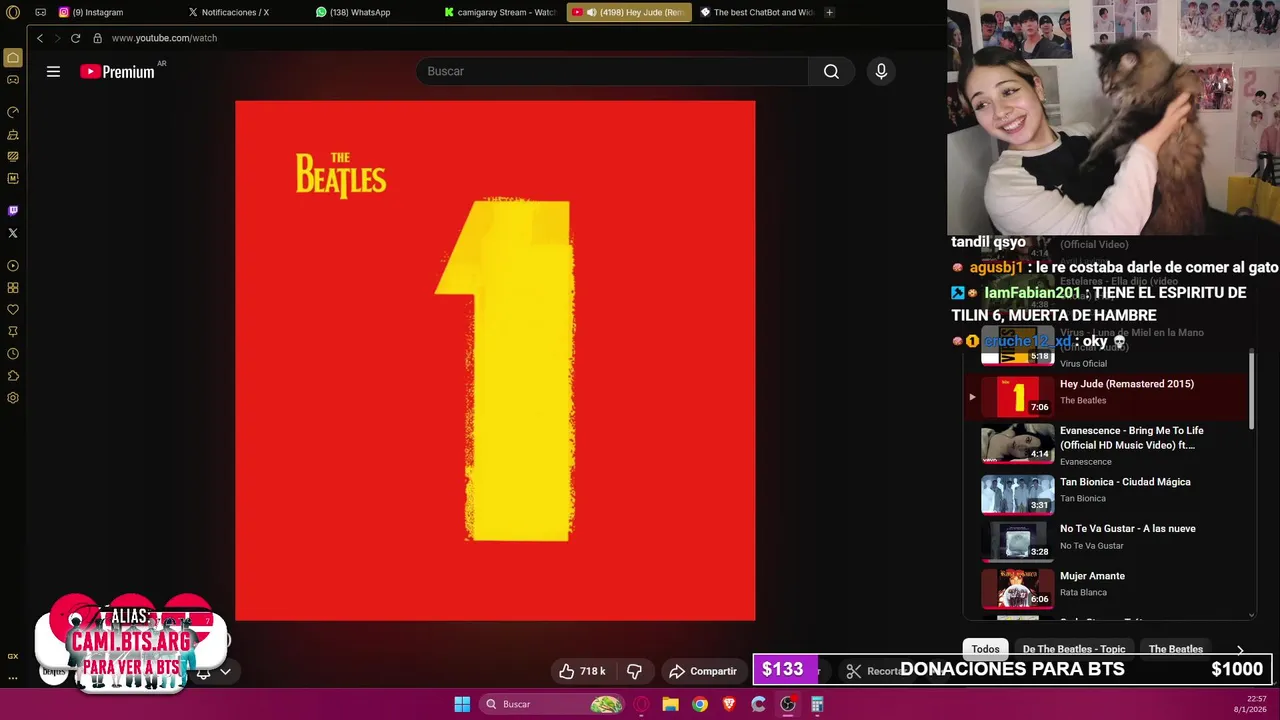
Task: Select the Todos filter chip
Action: click(985, 649)
